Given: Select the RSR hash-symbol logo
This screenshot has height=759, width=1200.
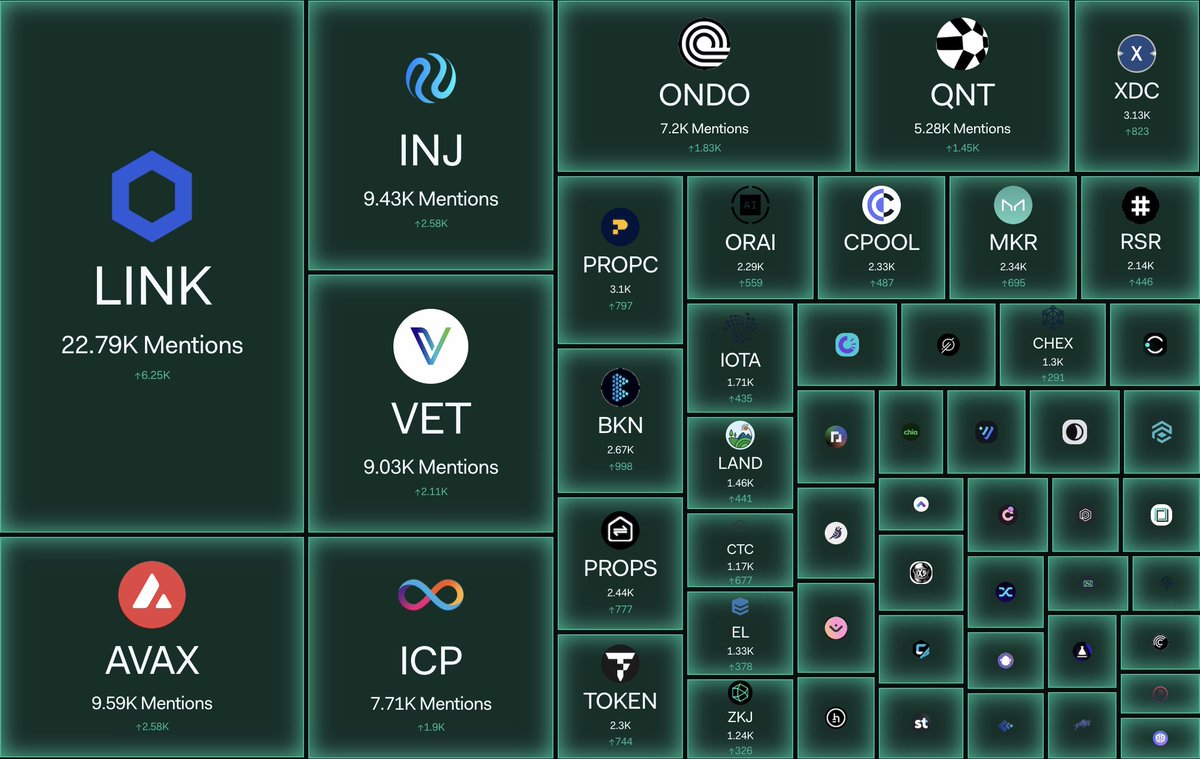Looking at the screenshot, I should [x=1140, y=205].
